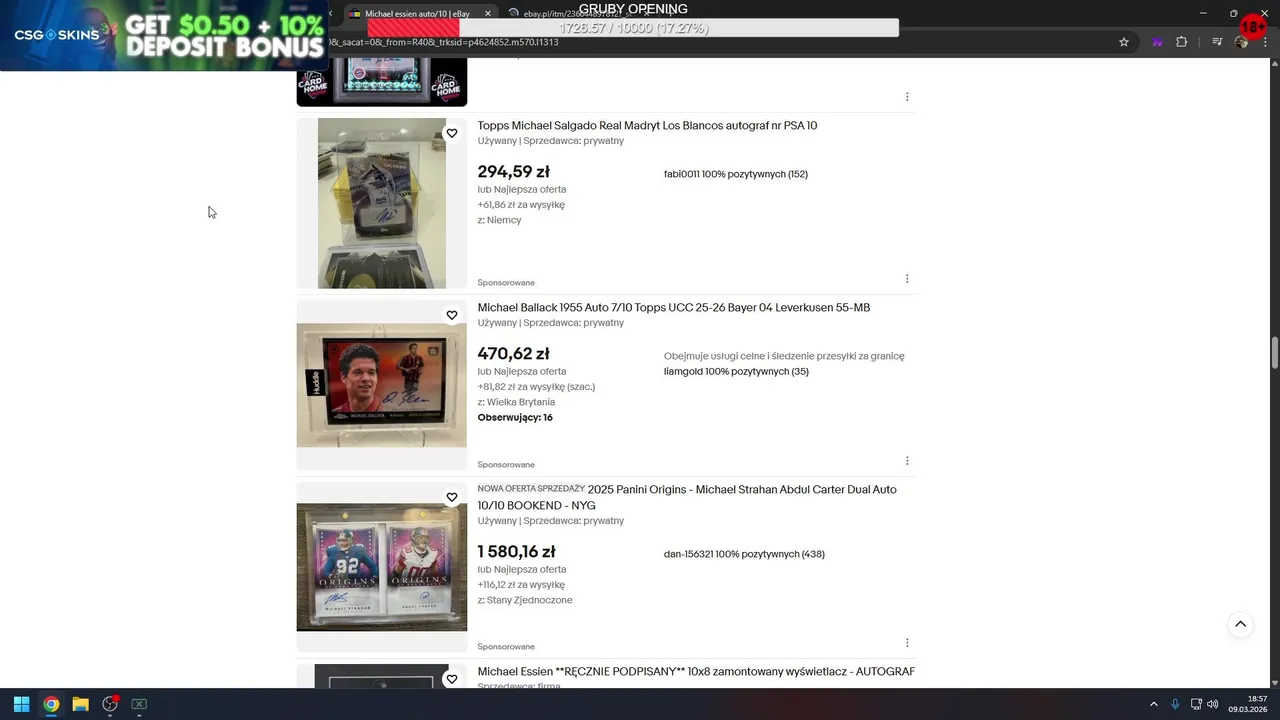1280x720 pixels.
Task: Open options menu for the Michael Ballack listing
Action: [907, 461]
